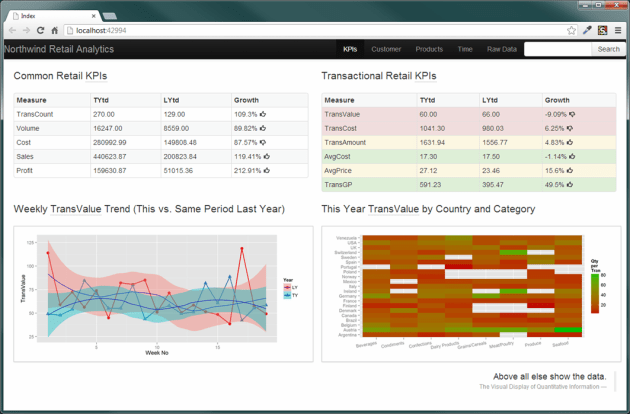This screenshot has width=630, height=414.
Task: Click thumbs icon in AvgCost row
Action: click(572, 156)
